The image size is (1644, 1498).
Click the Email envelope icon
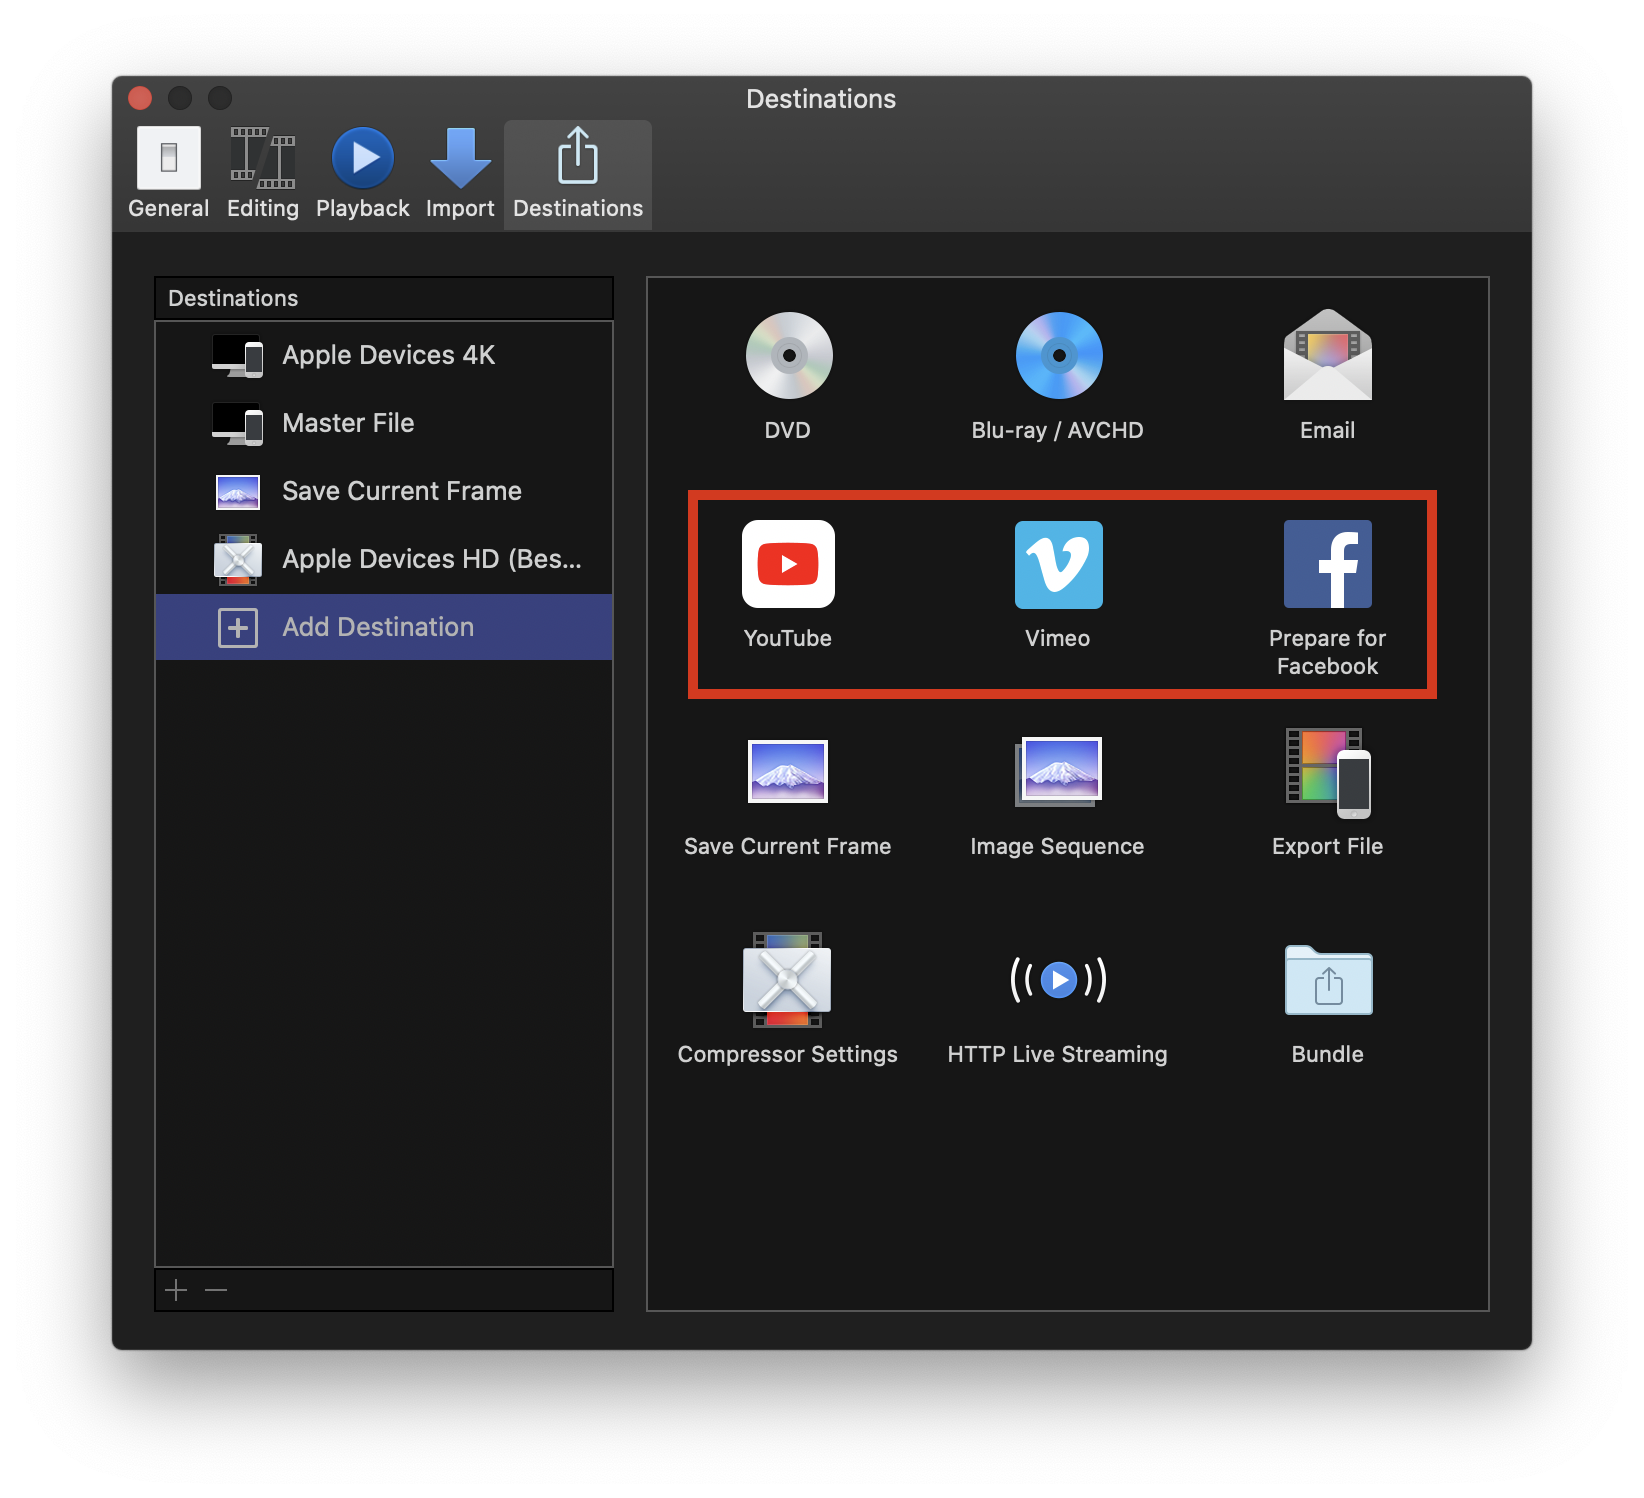click(x=1328, y=355)
